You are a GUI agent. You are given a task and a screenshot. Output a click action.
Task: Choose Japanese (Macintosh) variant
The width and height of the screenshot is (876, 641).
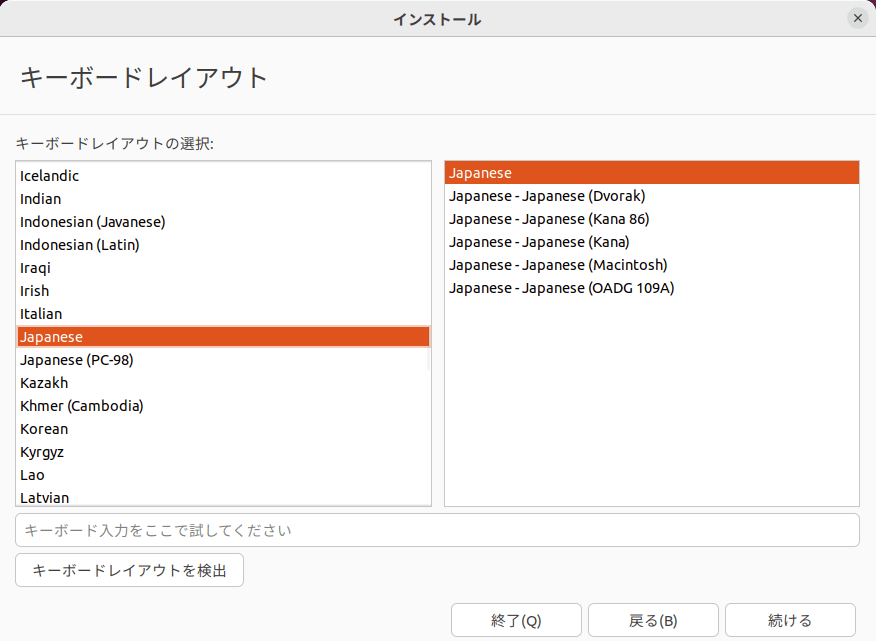click(652, 264)
